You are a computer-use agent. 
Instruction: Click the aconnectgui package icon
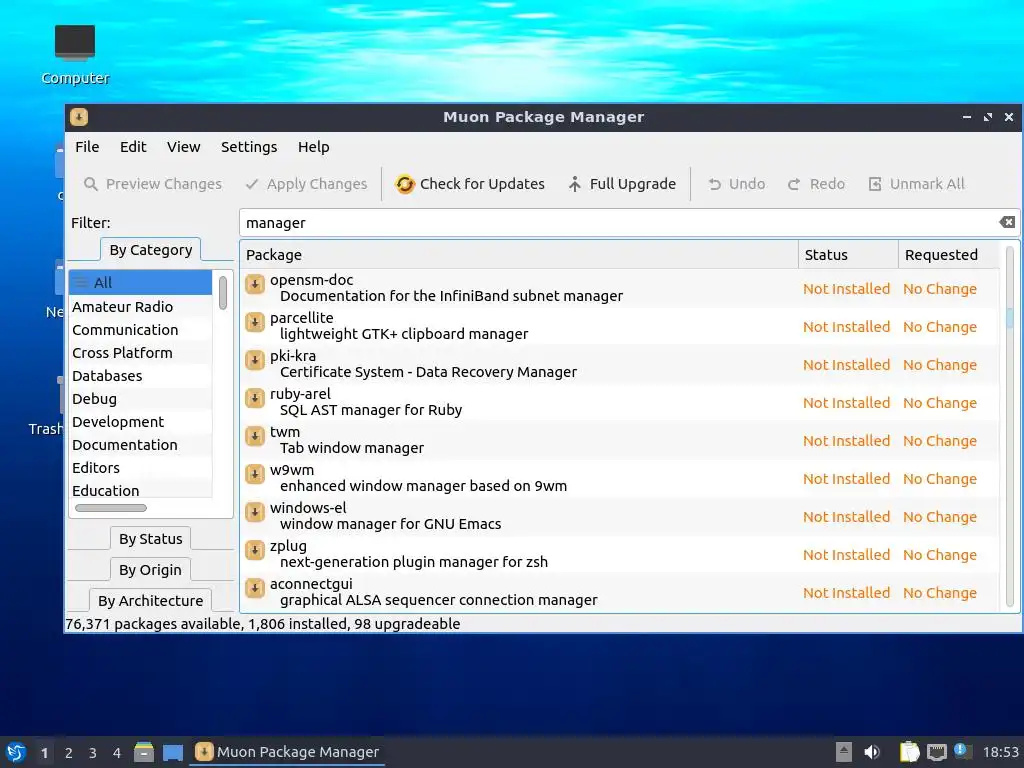click(x=255, y=587)
